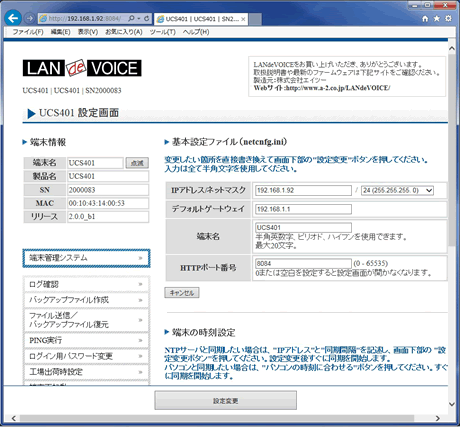This screenshot has height=427, width=460.
Task: Click the search magnifier in address bar
Action: [131, 18]
